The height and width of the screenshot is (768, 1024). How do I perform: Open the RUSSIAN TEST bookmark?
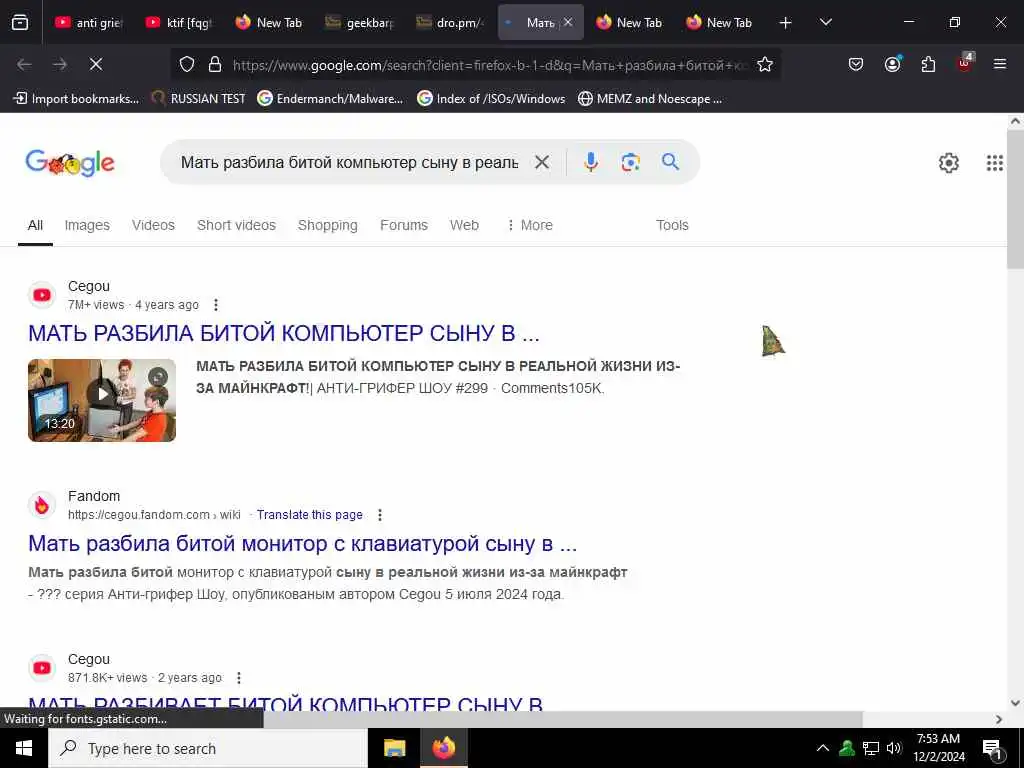(x=199, y=99)
